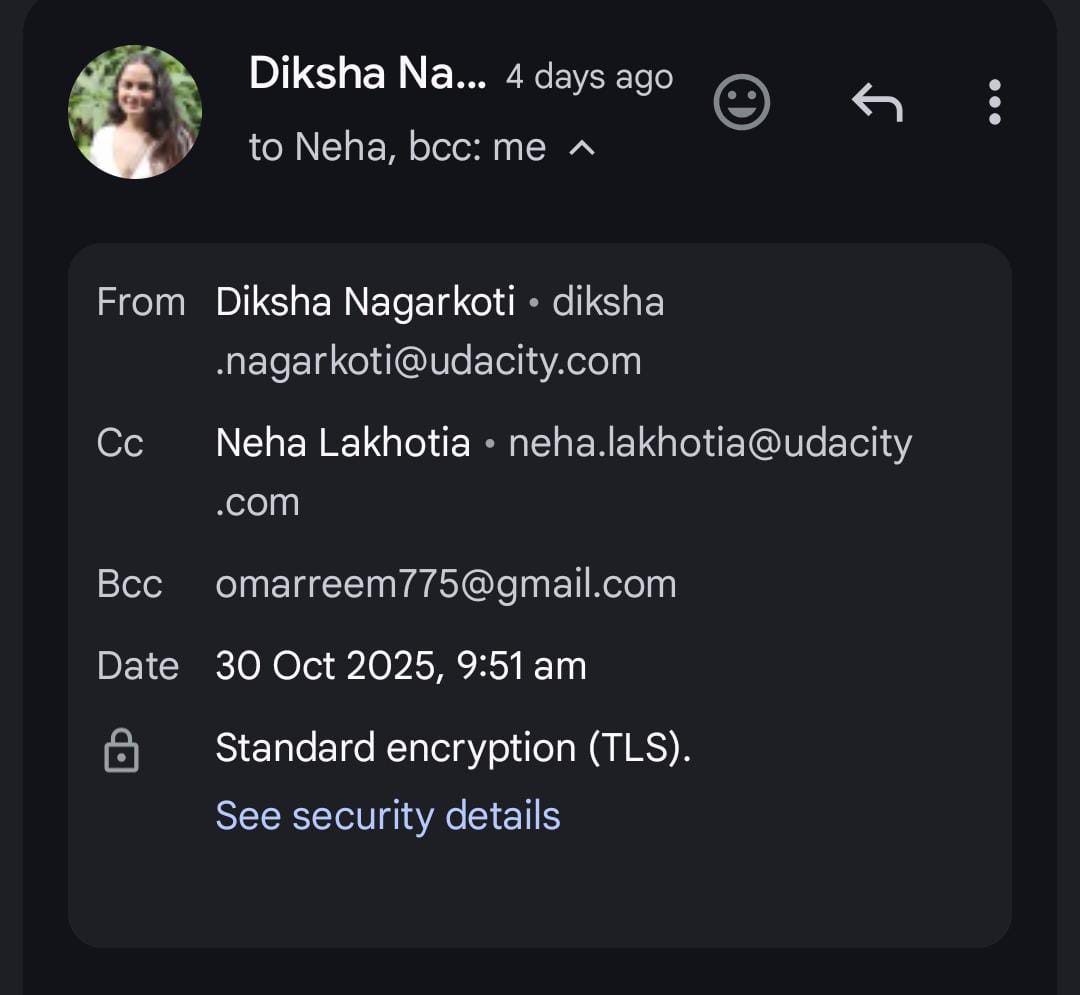Screen dimensions: 1080x995
Task: Tap the "4 days ago" timestamp
Action: point(589,77)
